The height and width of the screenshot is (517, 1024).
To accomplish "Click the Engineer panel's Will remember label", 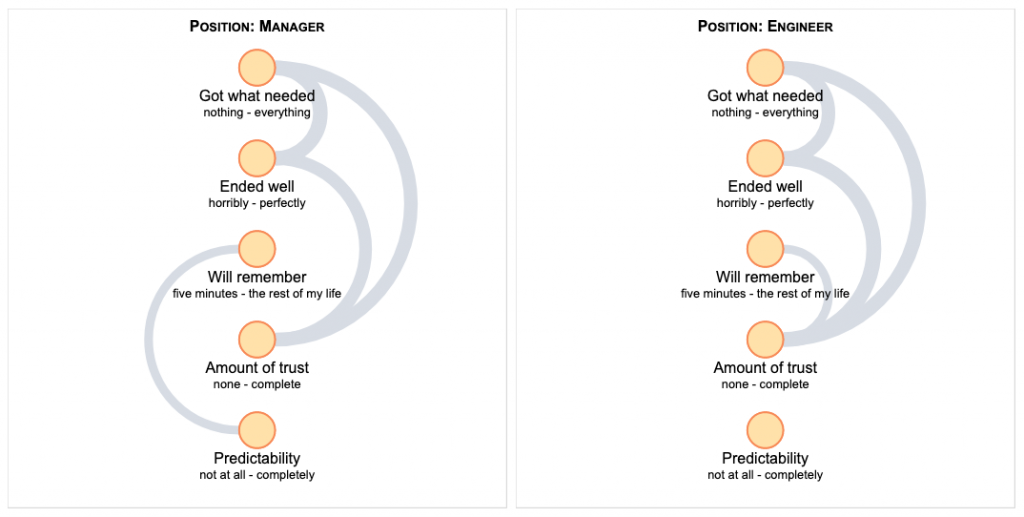I will [765, 277].
